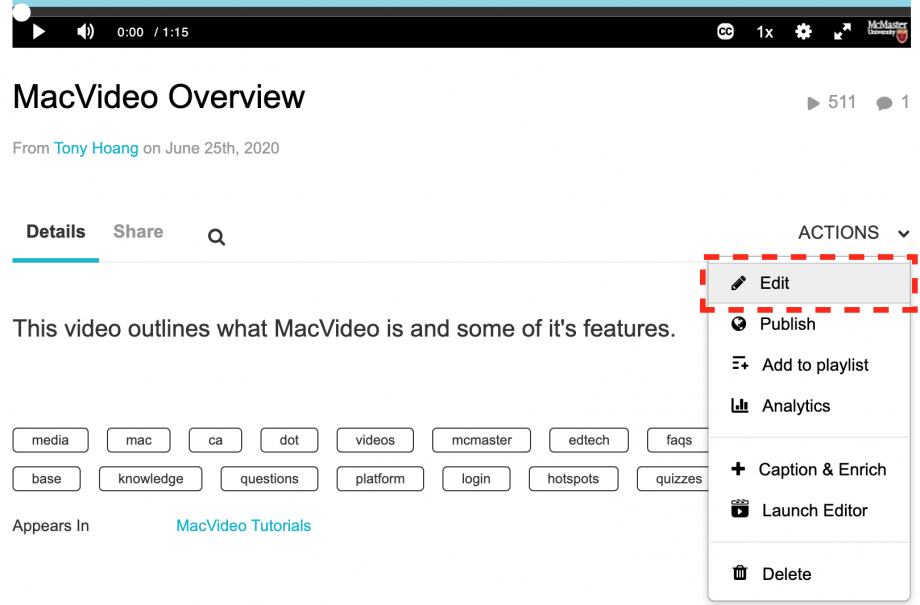This screenshot has width=920, height=605.
Task: Open Analytics from the Actions menu
Action: (x=809, y=406)
